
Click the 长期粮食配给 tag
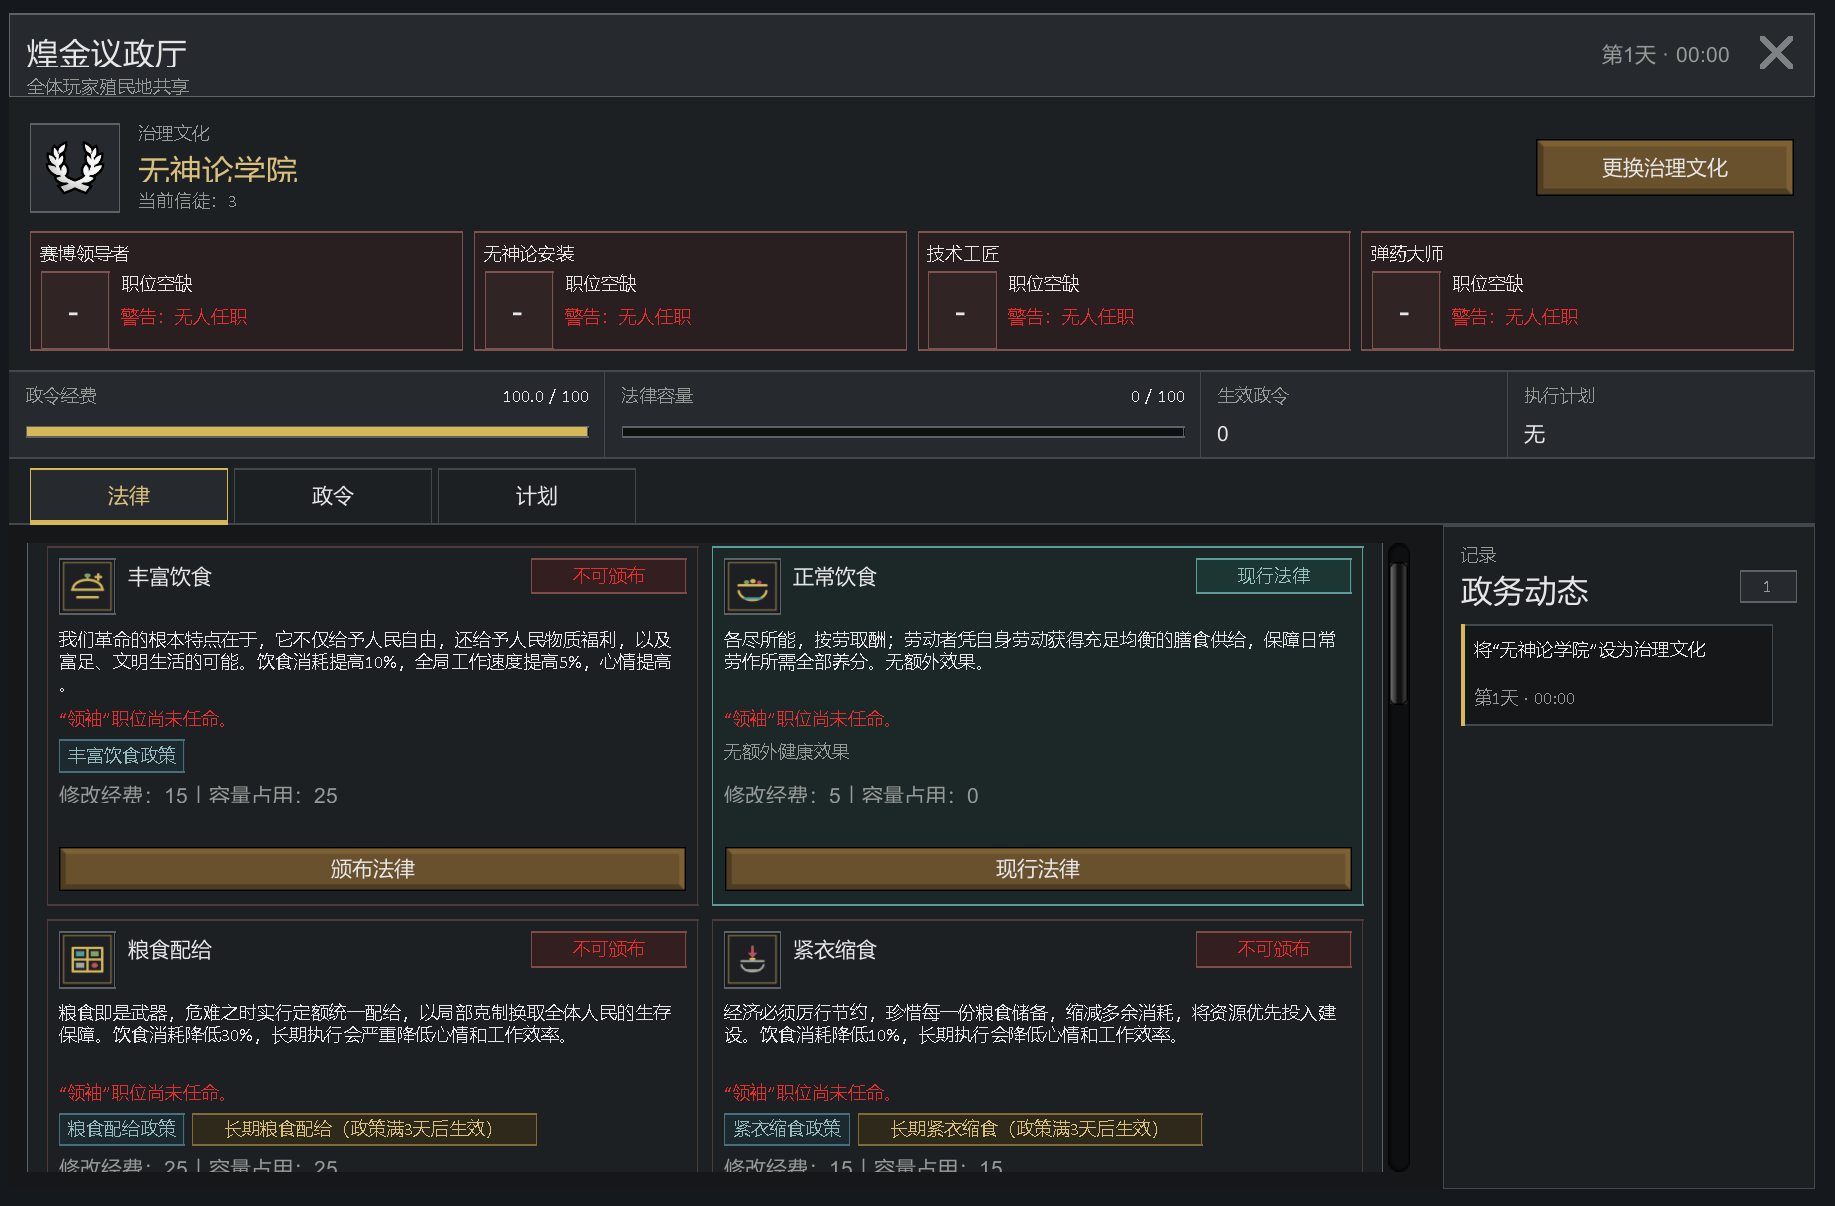[364, 1129]
